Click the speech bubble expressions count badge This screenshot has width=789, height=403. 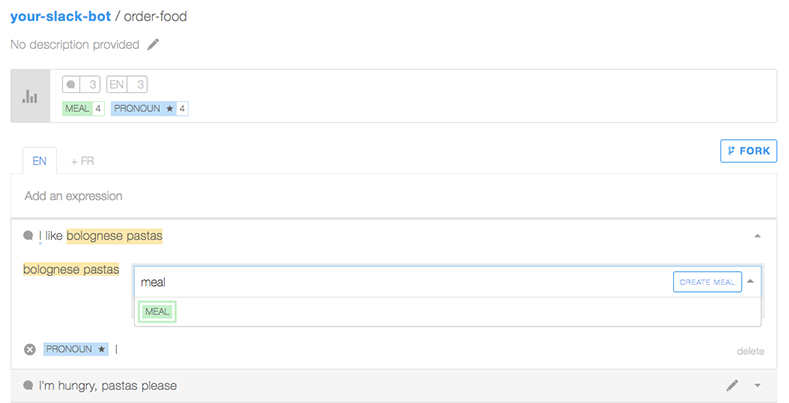point(81,85)
